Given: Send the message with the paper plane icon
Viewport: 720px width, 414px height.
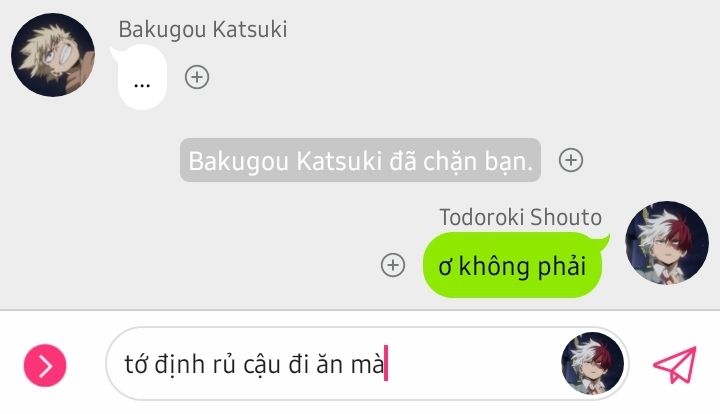Looking at the screenshot, I should click(x=675, y=364).
